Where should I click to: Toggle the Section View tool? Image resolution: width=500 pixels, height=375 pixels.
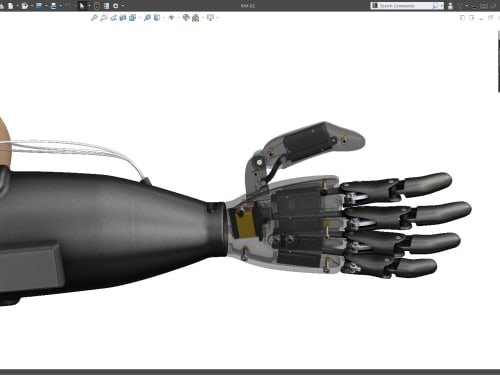pos(123,18)
